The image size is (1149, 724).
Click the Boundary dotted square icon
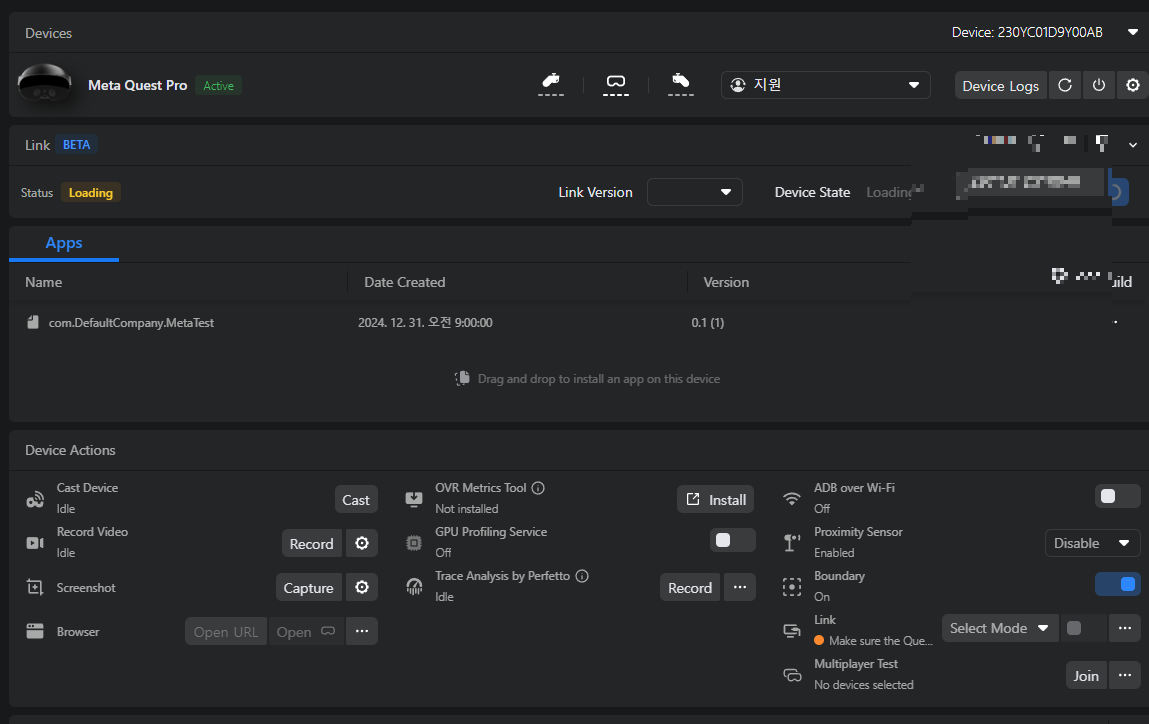point(791,587)
